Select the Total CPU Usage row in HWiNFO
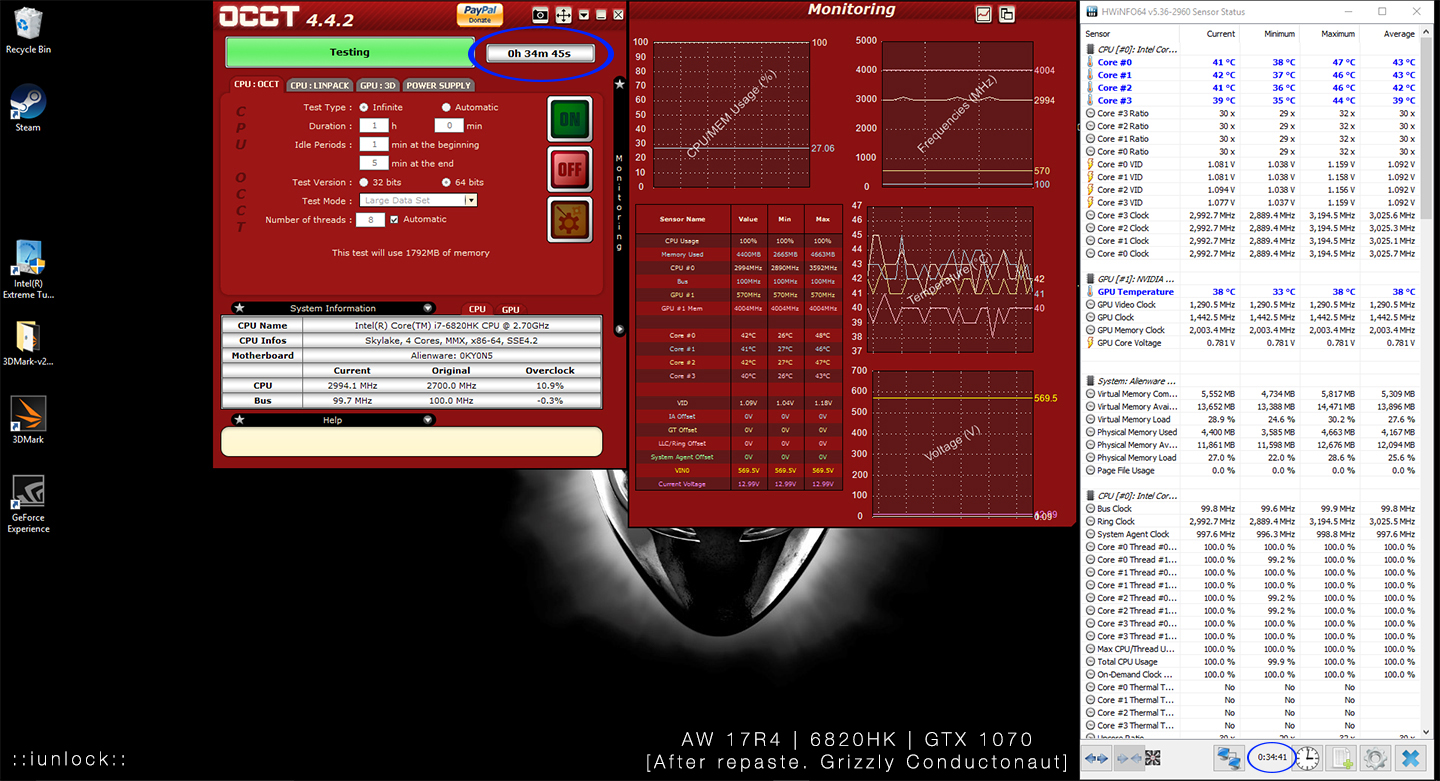 pos(1251,662)
